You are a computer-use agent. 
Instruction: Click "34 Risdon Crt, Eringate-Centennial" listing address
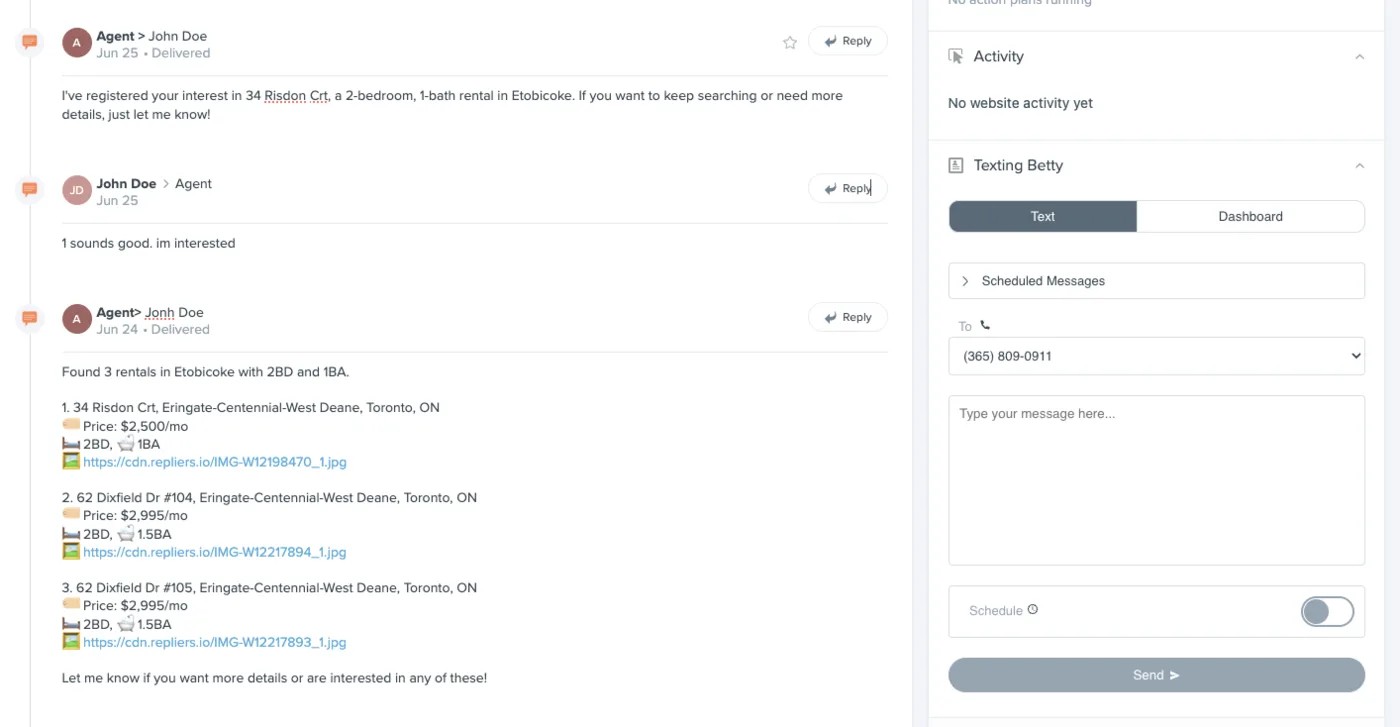coord(250,408)
